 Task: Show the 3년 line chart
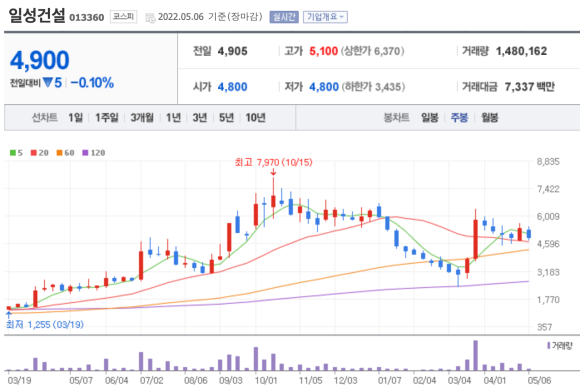point(200,118)
